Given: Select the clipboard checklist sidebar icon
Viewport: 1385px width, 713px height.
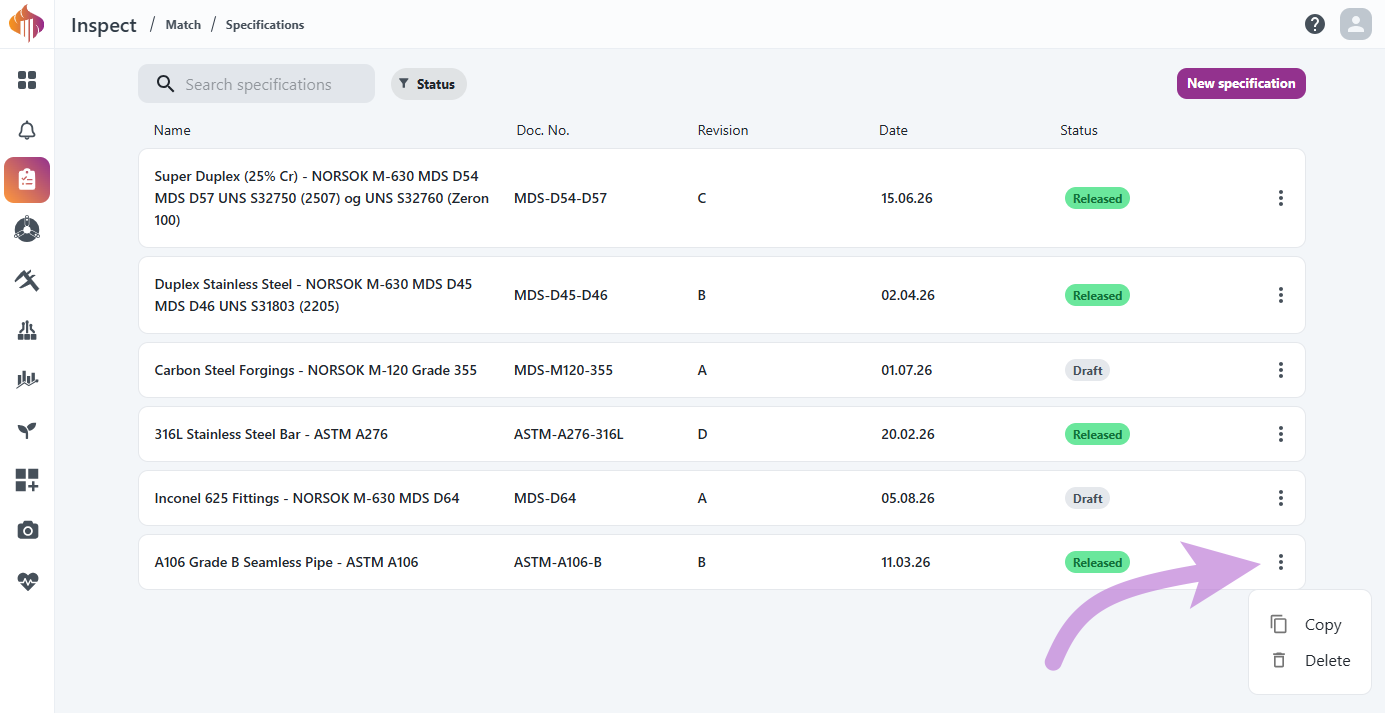Looking at the screenshot, I should [27, 180].
